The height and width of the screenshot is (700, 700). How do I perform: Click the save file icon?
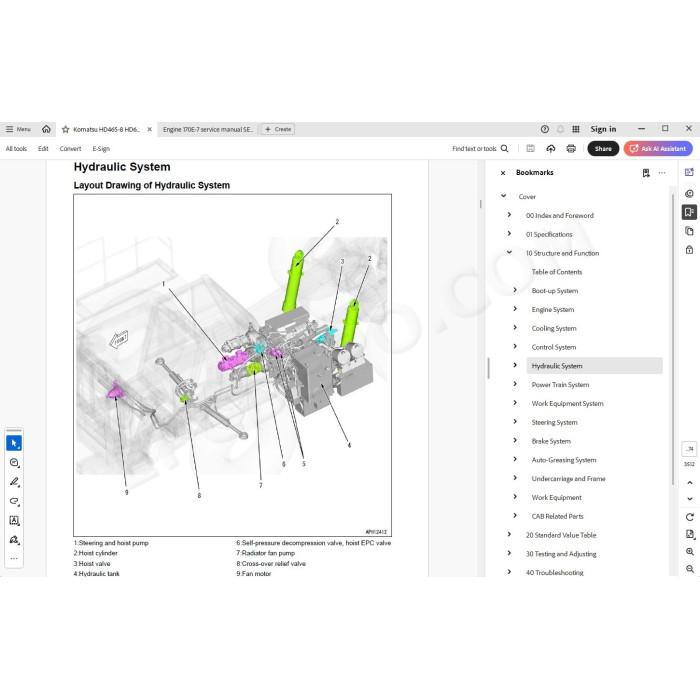[530, 149]
